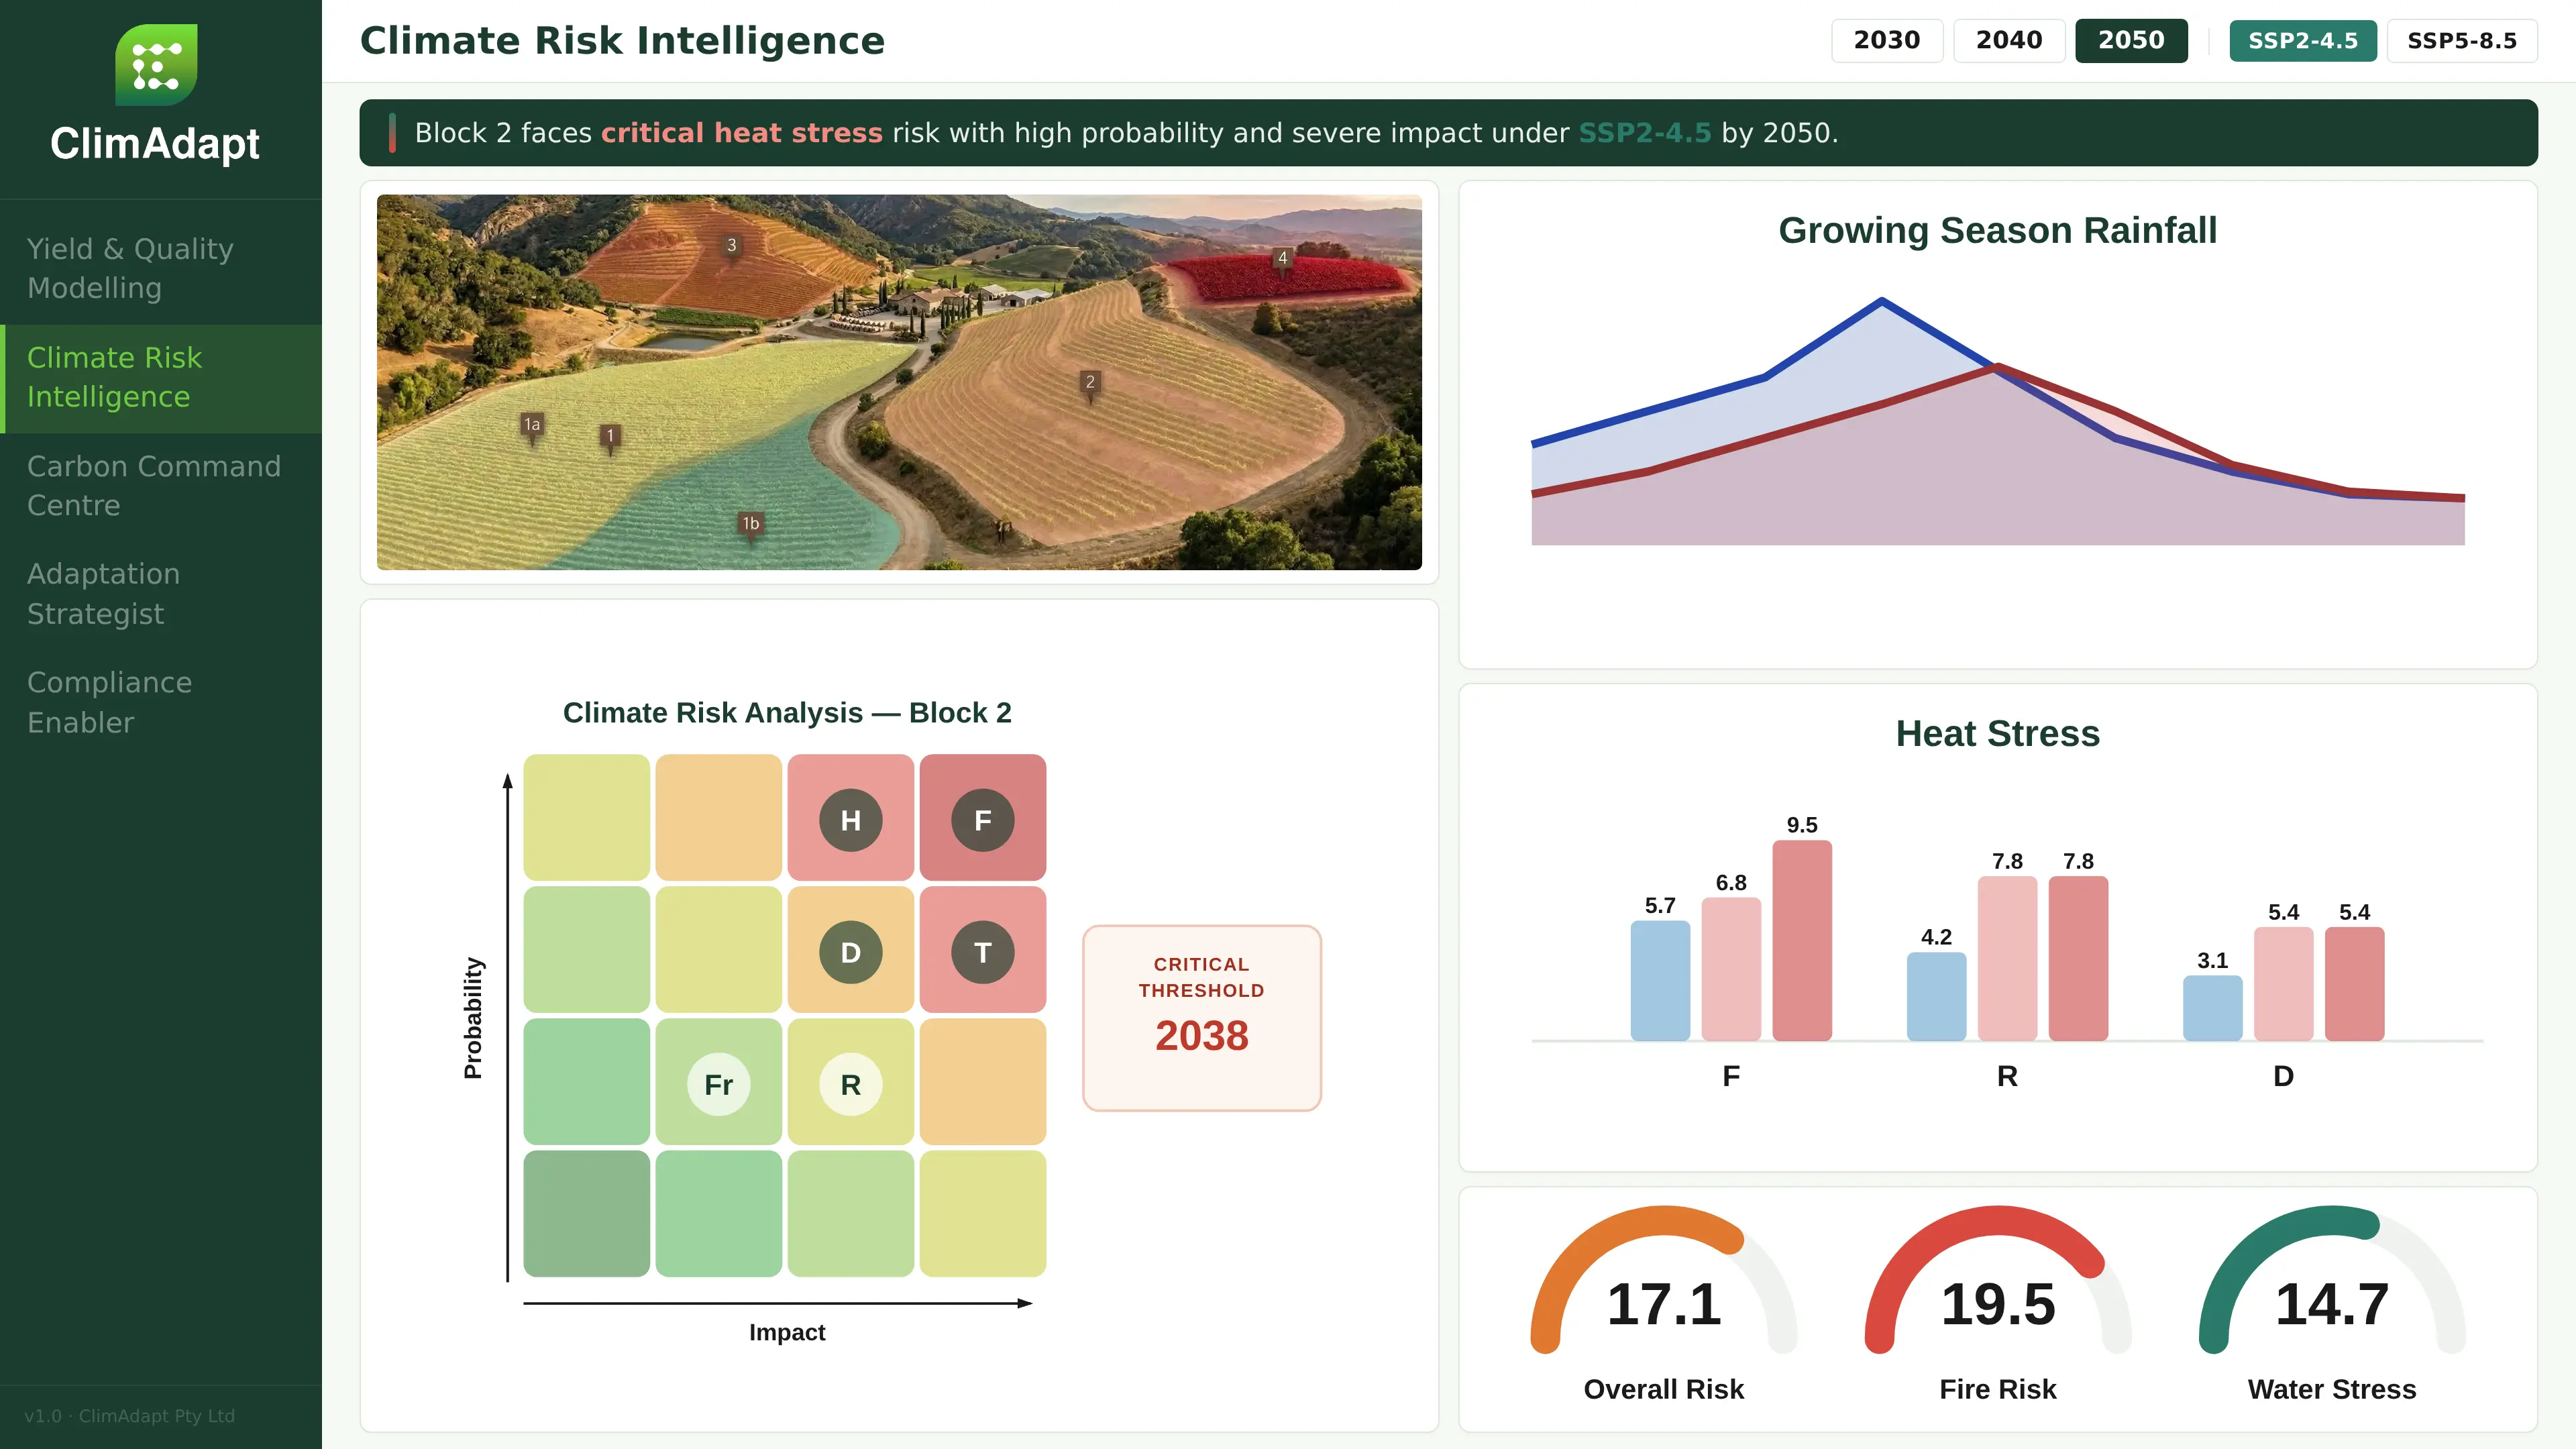Screen dimensions: 2576x1449
Task: Select the Fr frost badge in the matrix
Action: pos(719,1084)
